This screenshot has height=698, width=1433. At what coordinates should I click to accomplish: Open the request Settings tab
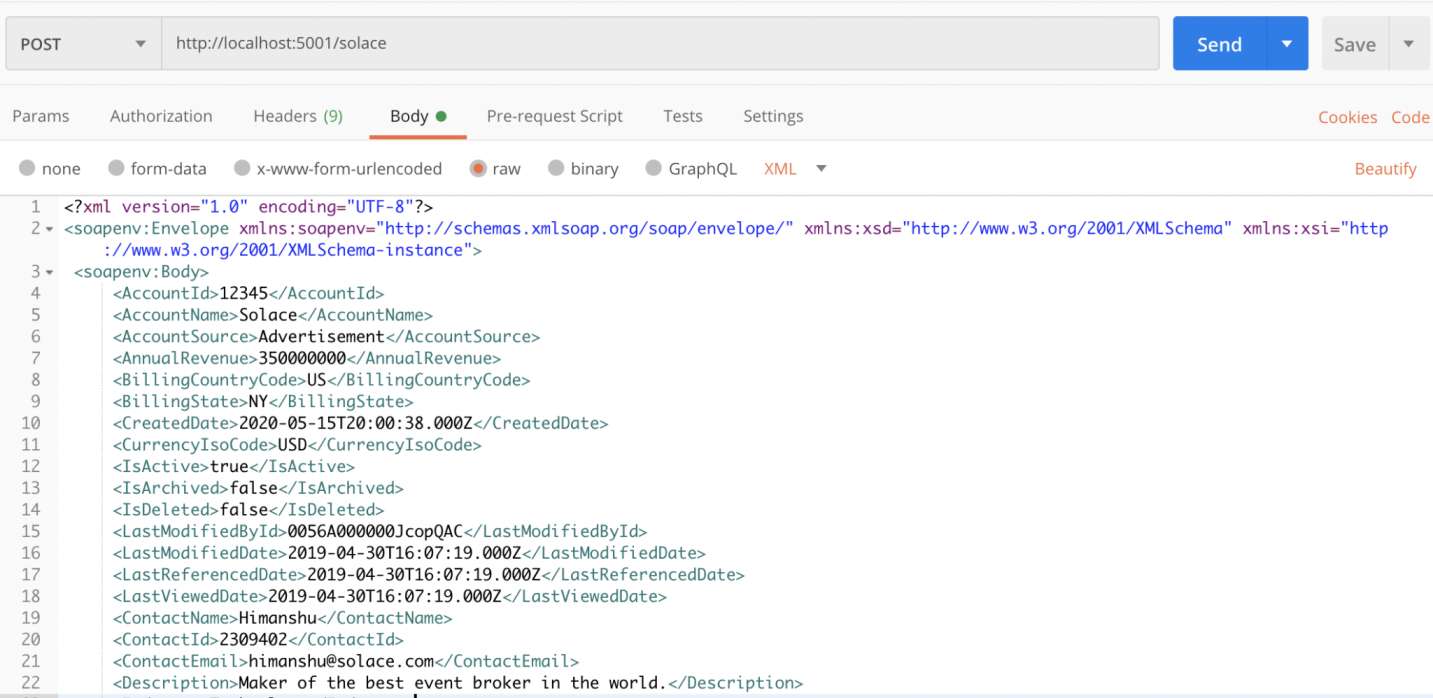click(x=773, y=116)
